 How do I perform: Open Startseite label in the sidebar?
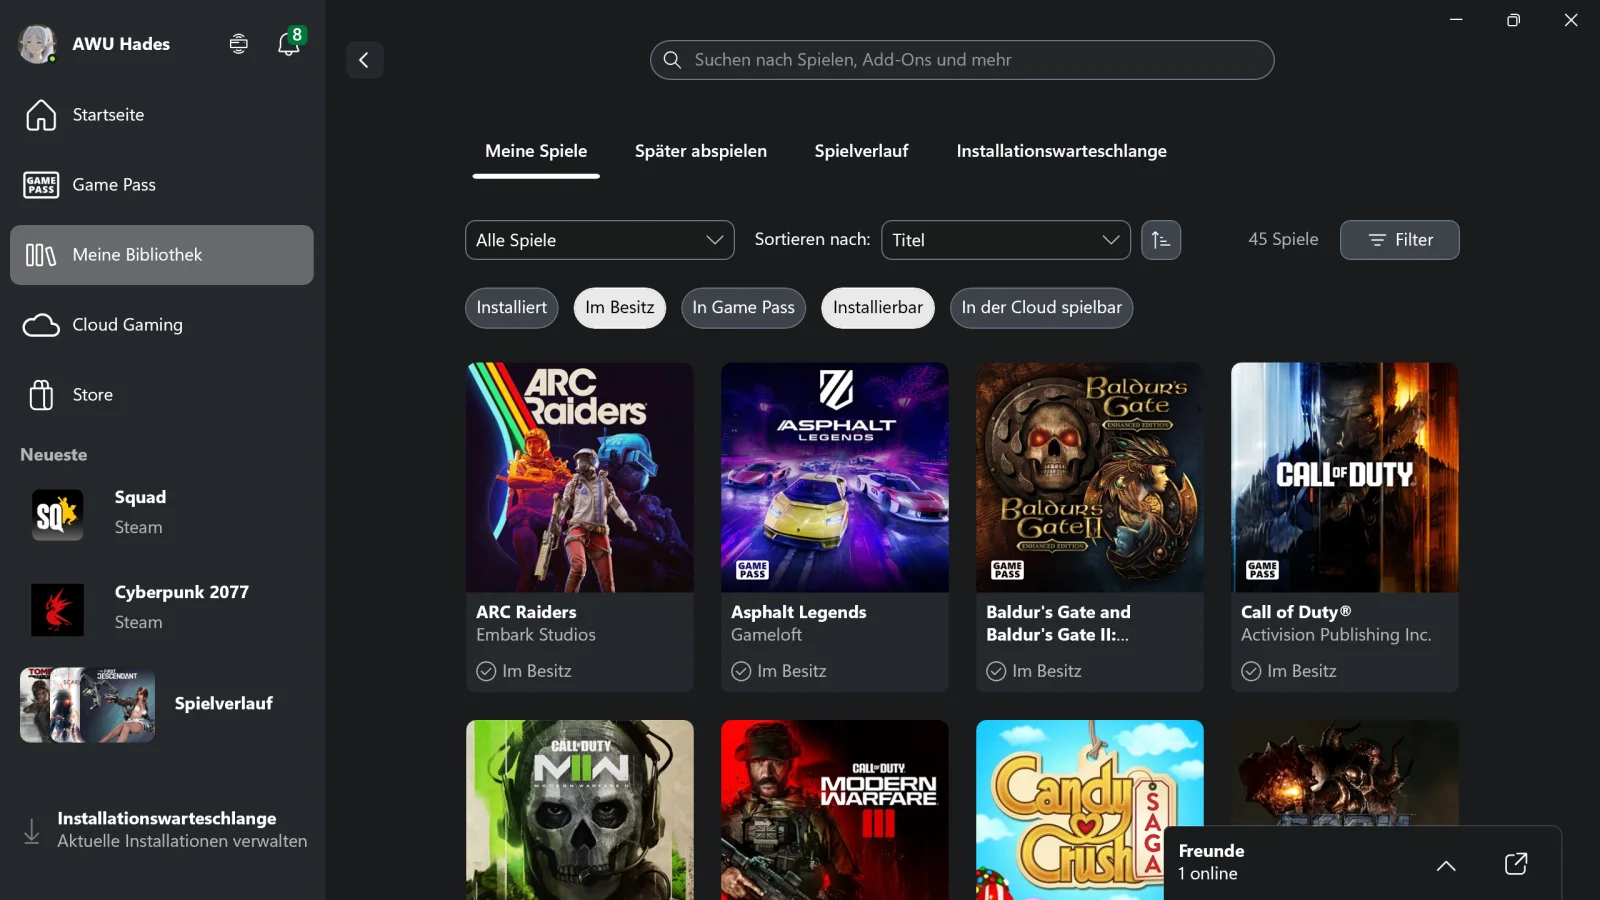108,115
